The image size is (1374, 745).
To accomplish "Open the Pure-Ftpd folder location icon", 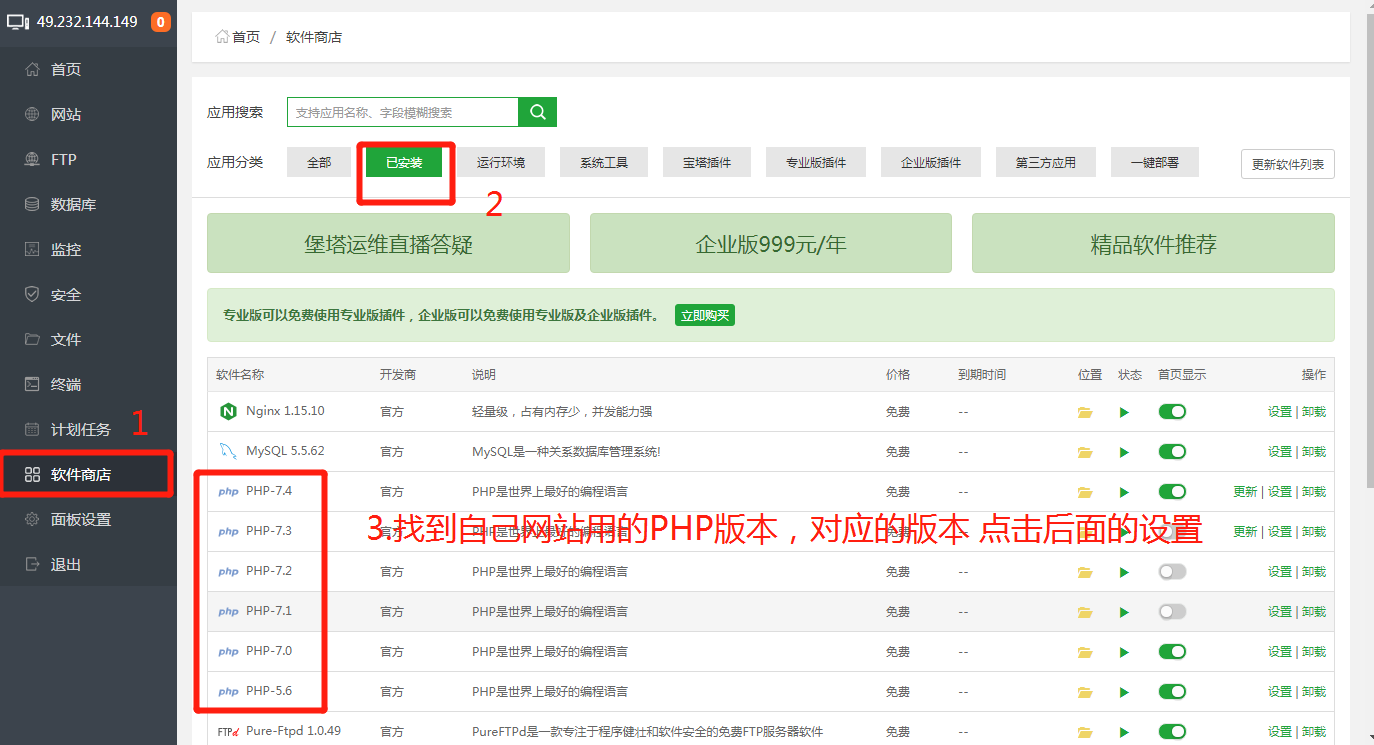I will 1084,732.
